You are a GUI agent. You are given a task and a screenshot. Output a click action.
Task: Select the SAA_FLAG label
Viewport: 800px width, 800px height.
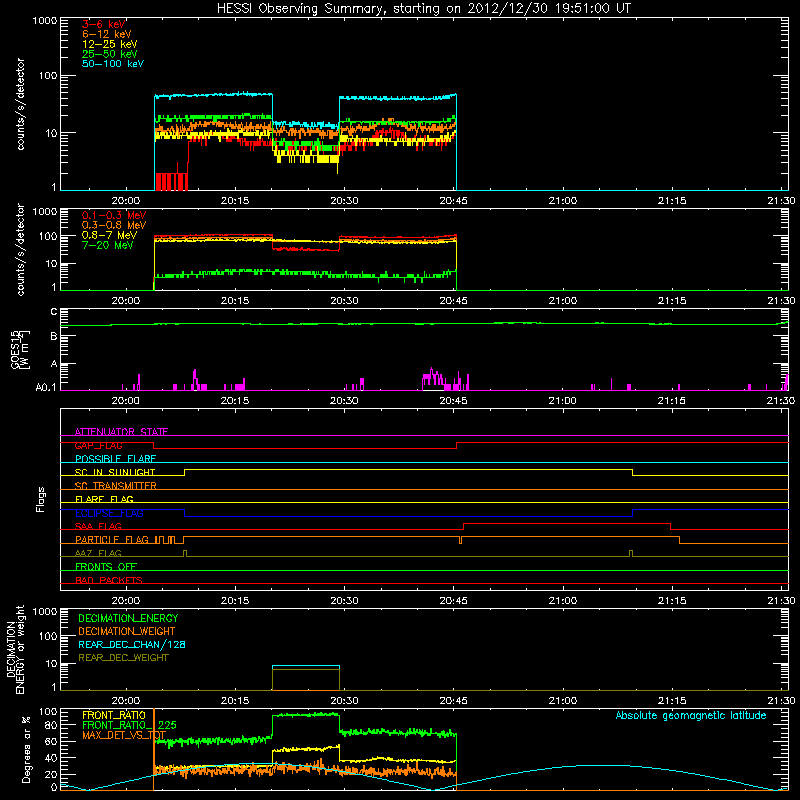(98, 526)
